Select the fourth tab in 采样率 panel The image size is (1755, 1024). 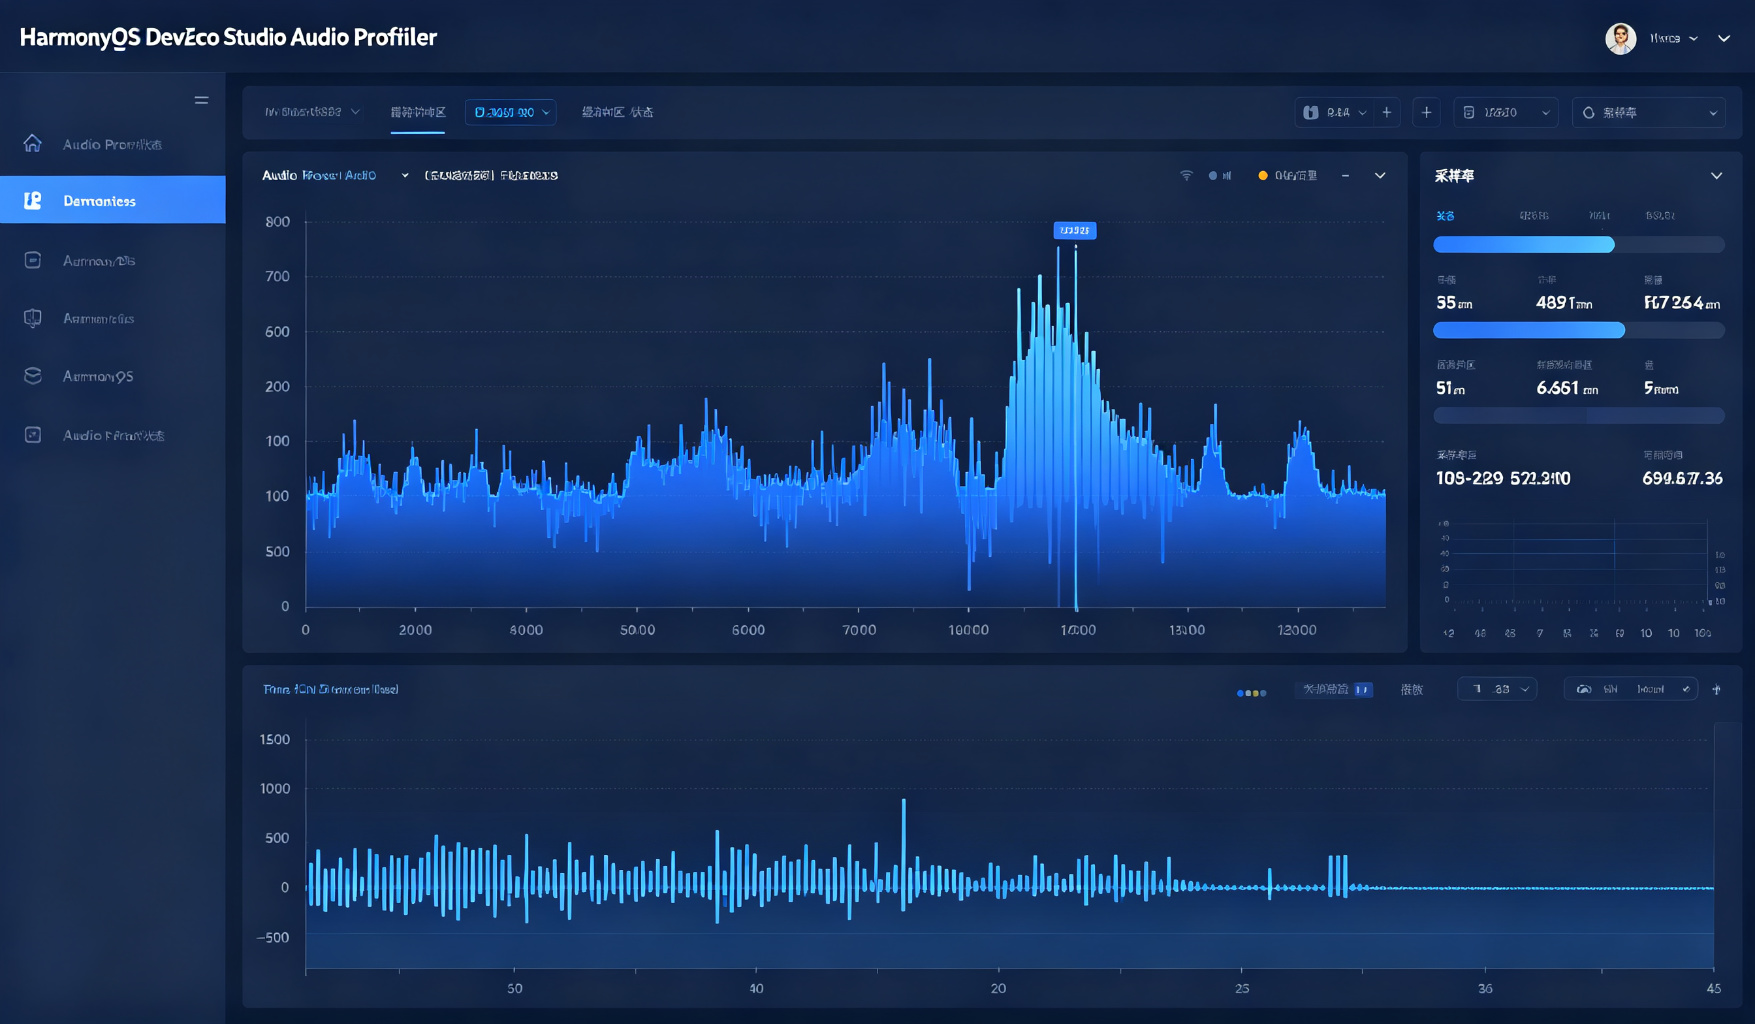pos(1660,215)
